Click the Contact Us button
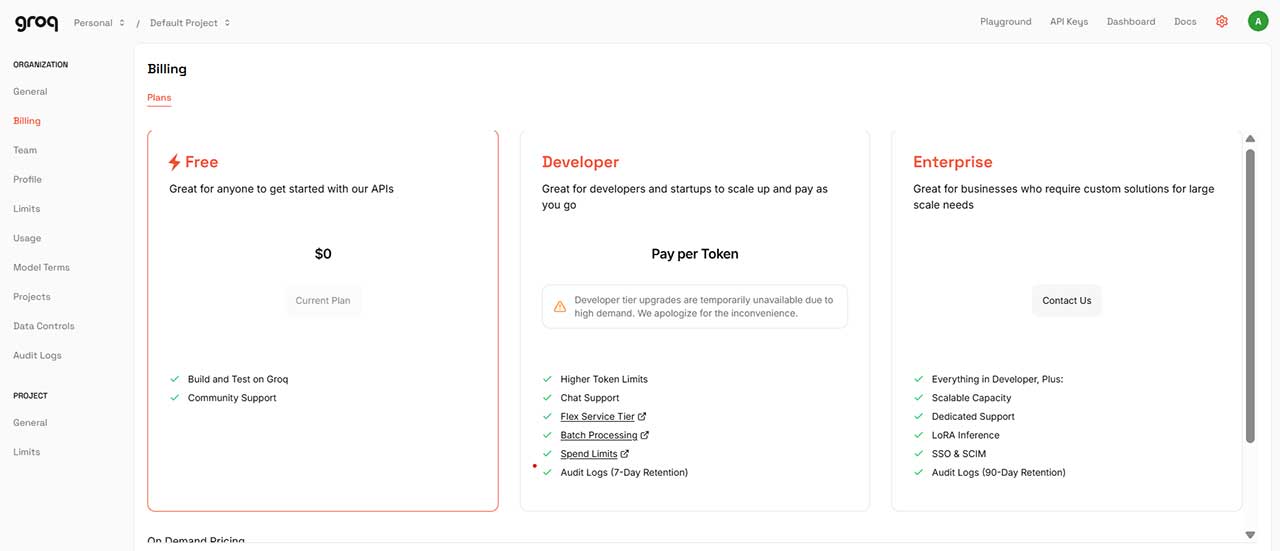The width and height of the screenshot is (1280, 551). pos(1067,301)
